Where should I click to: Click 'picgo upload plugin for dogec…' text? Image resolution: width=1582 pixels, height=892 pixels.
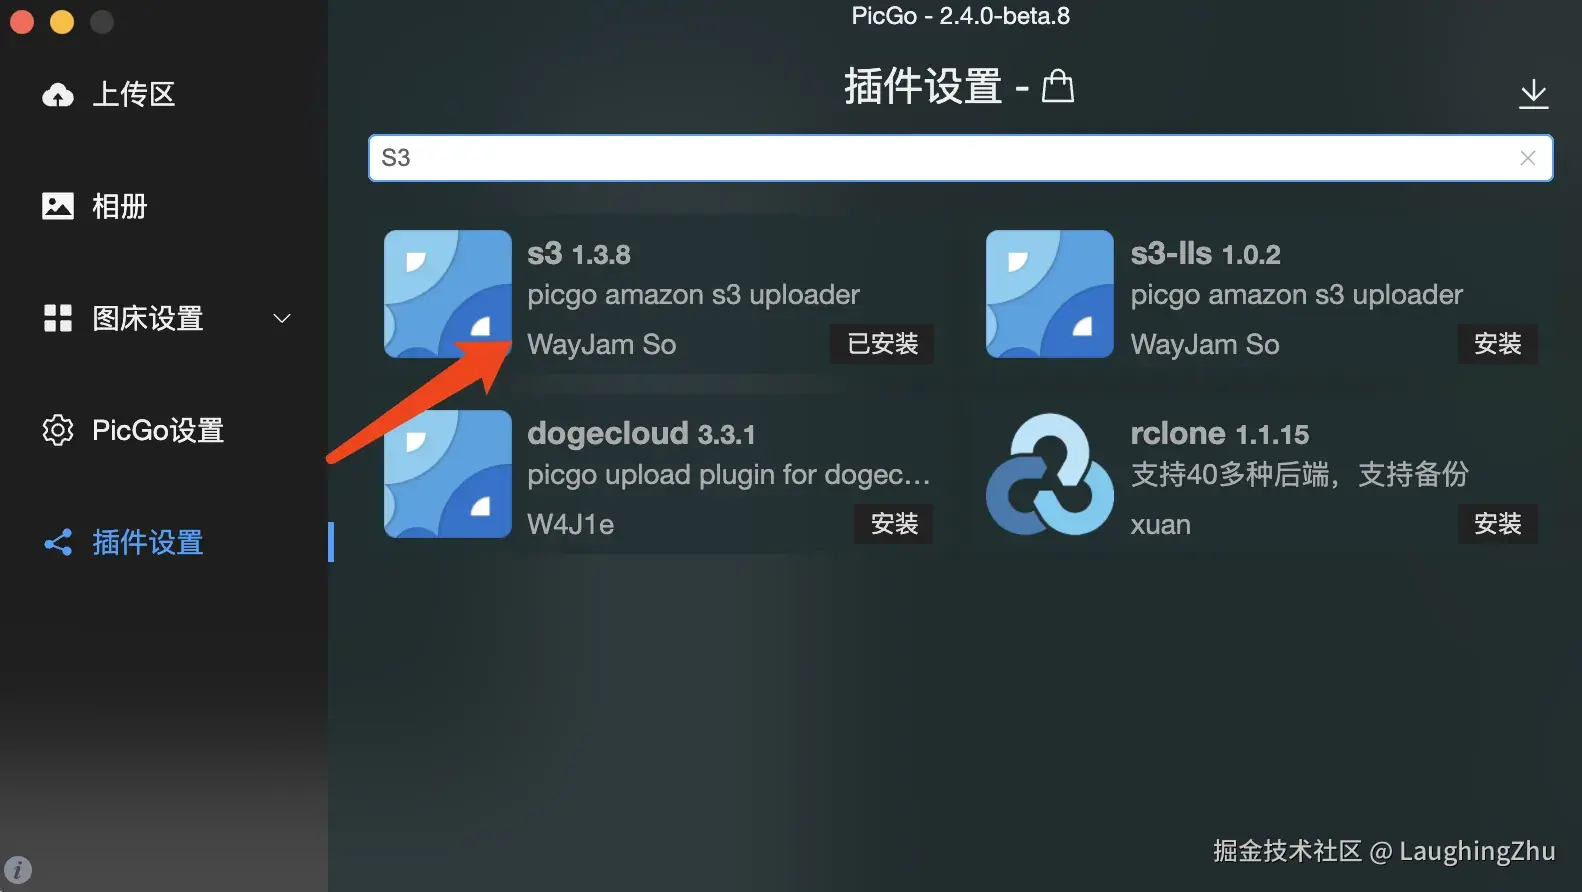click(x=729, y=475)
